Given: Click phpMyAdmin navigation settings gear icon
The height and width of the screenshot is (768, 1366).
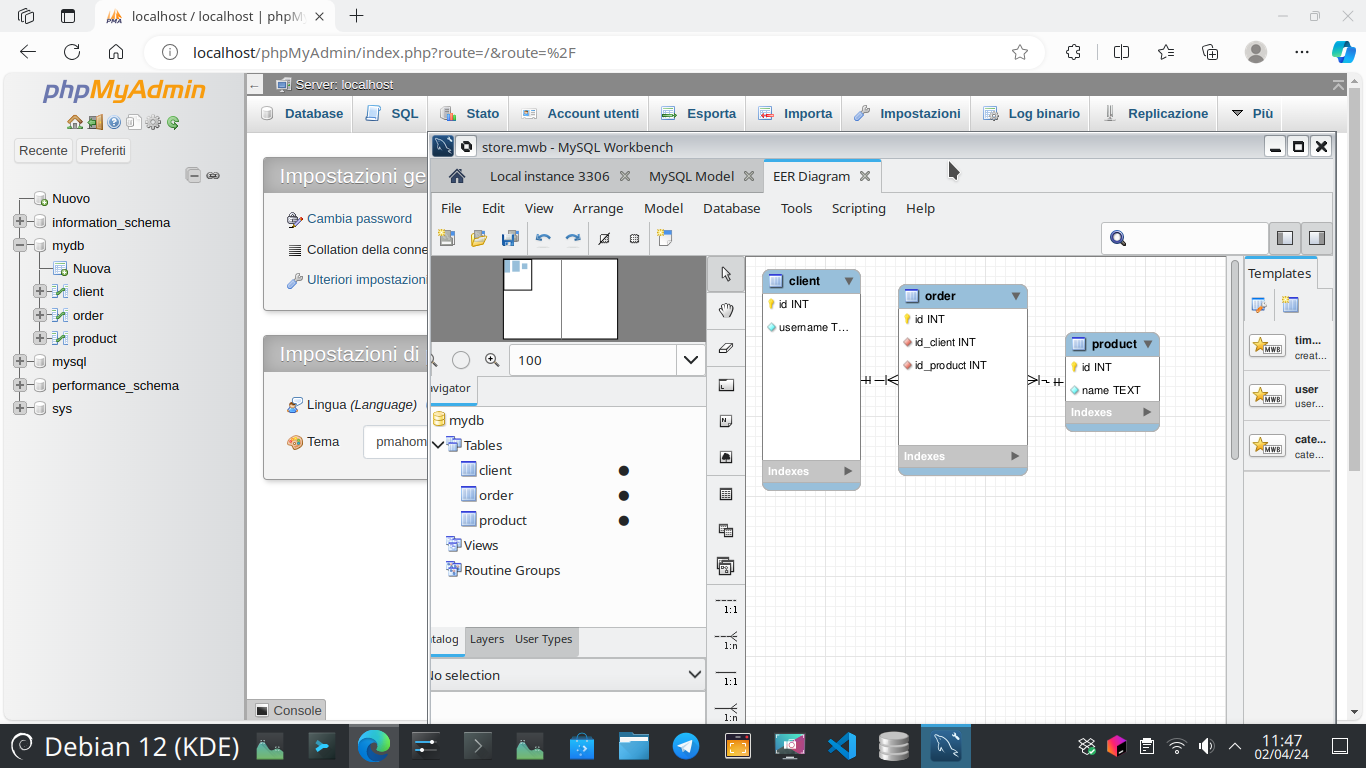Looking at the screenshot, I should pos(153,122).
